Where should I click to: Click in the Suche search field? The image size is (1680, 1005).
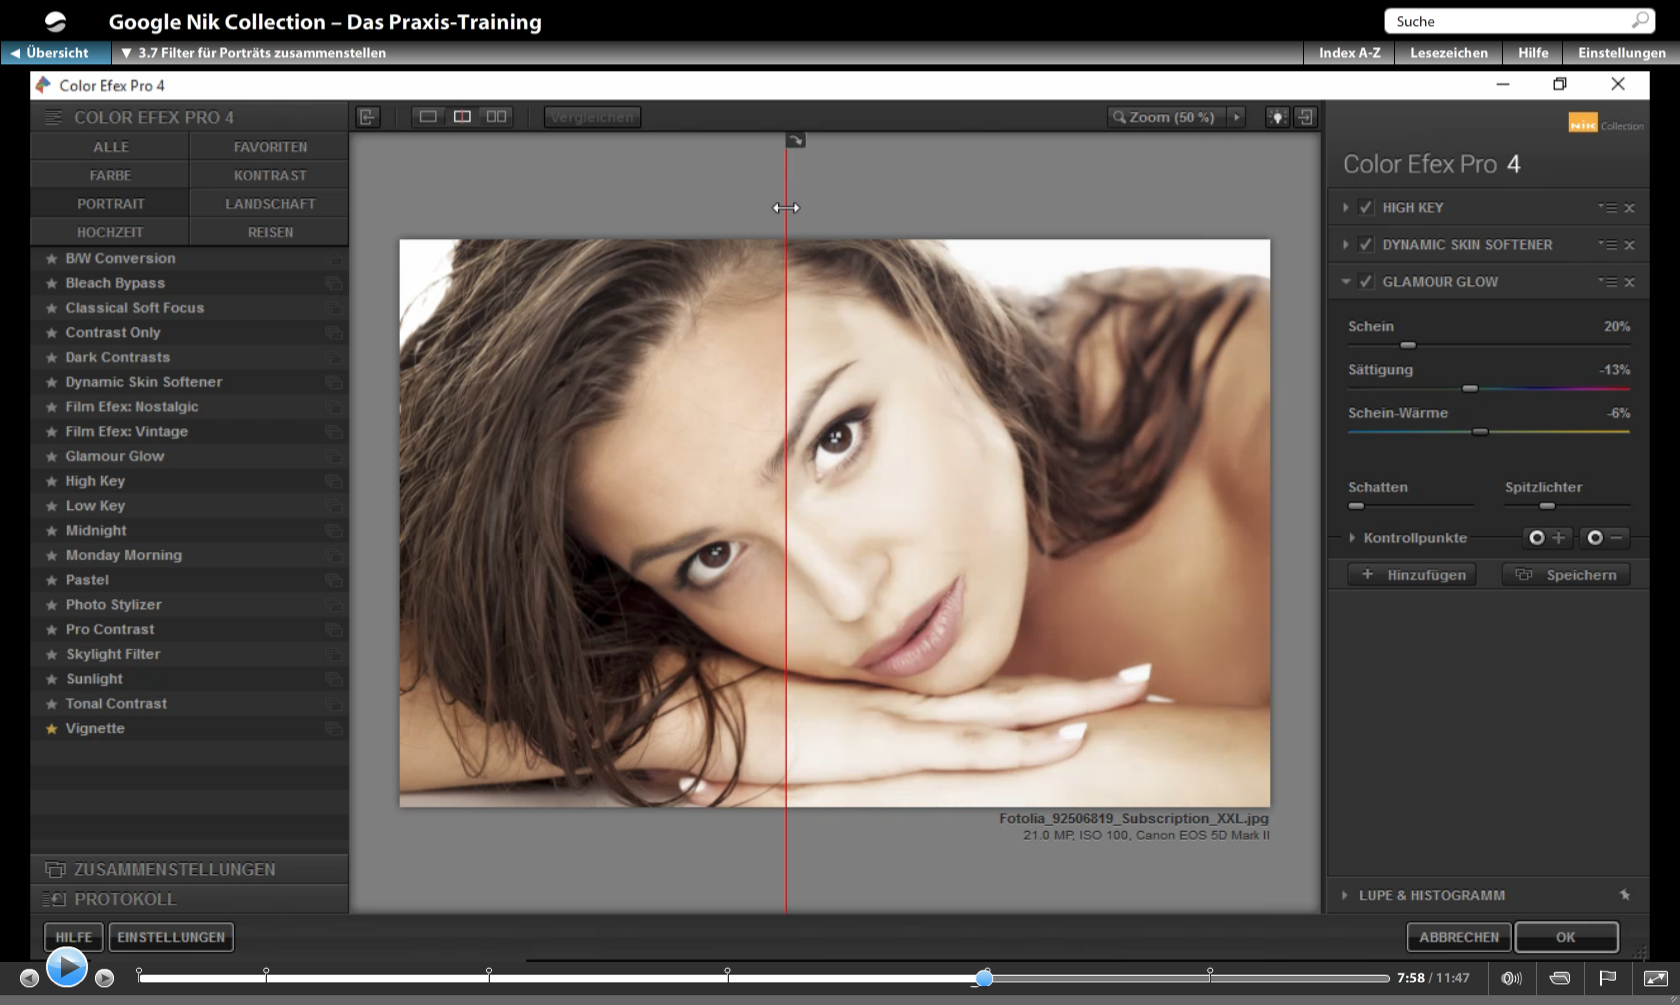click(1517, 21)
